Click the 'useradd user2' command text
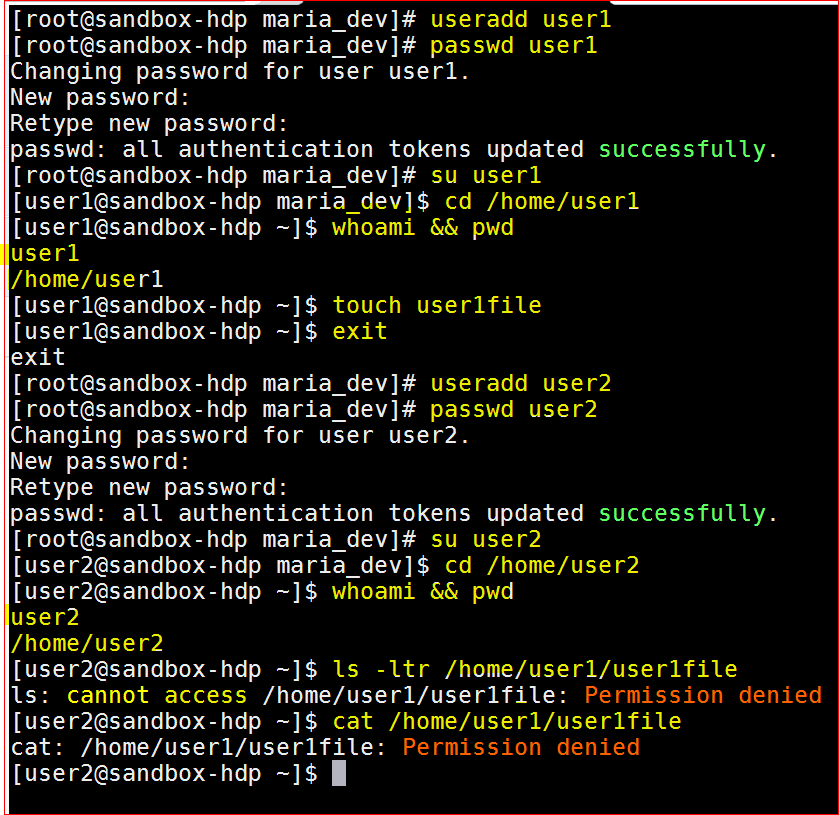This screenshot has height=815, width=839. 521,384
